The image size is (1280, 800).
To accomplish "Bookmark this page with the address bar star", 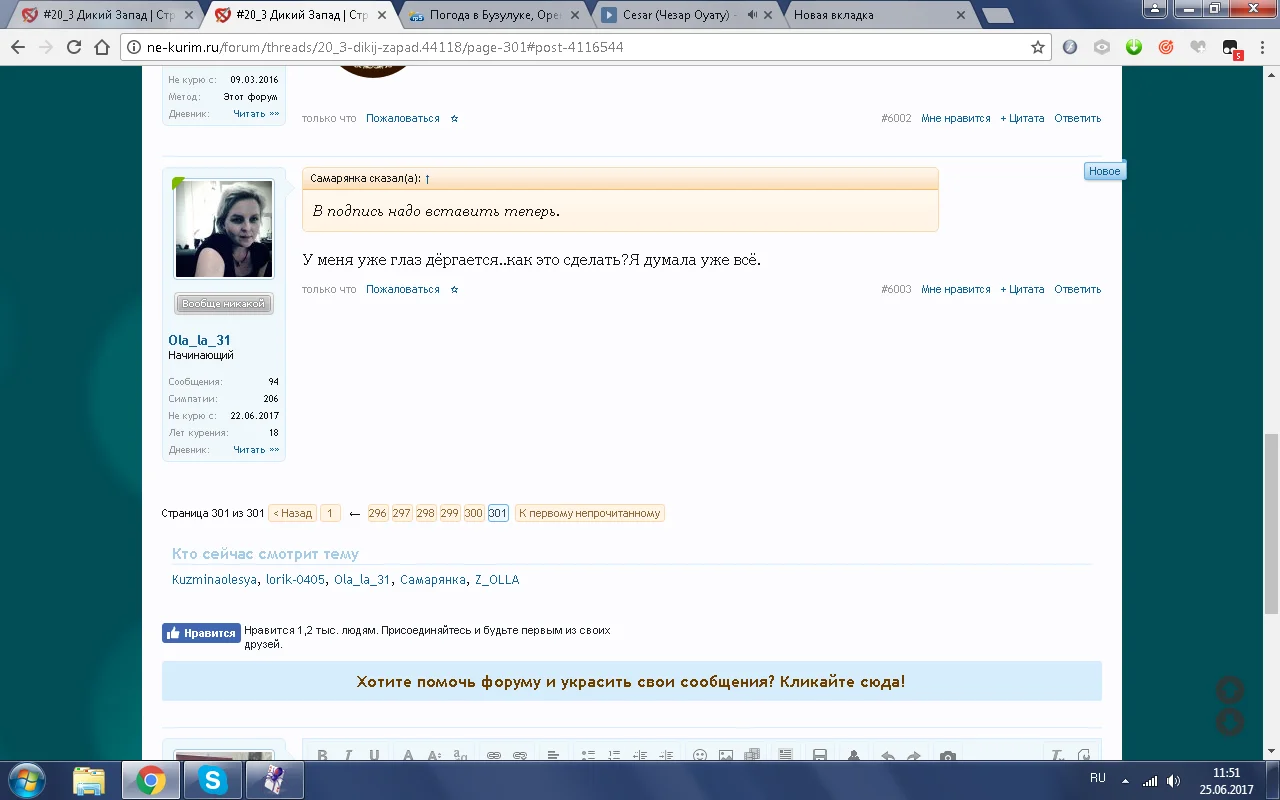I will [x=1038, y=47].
